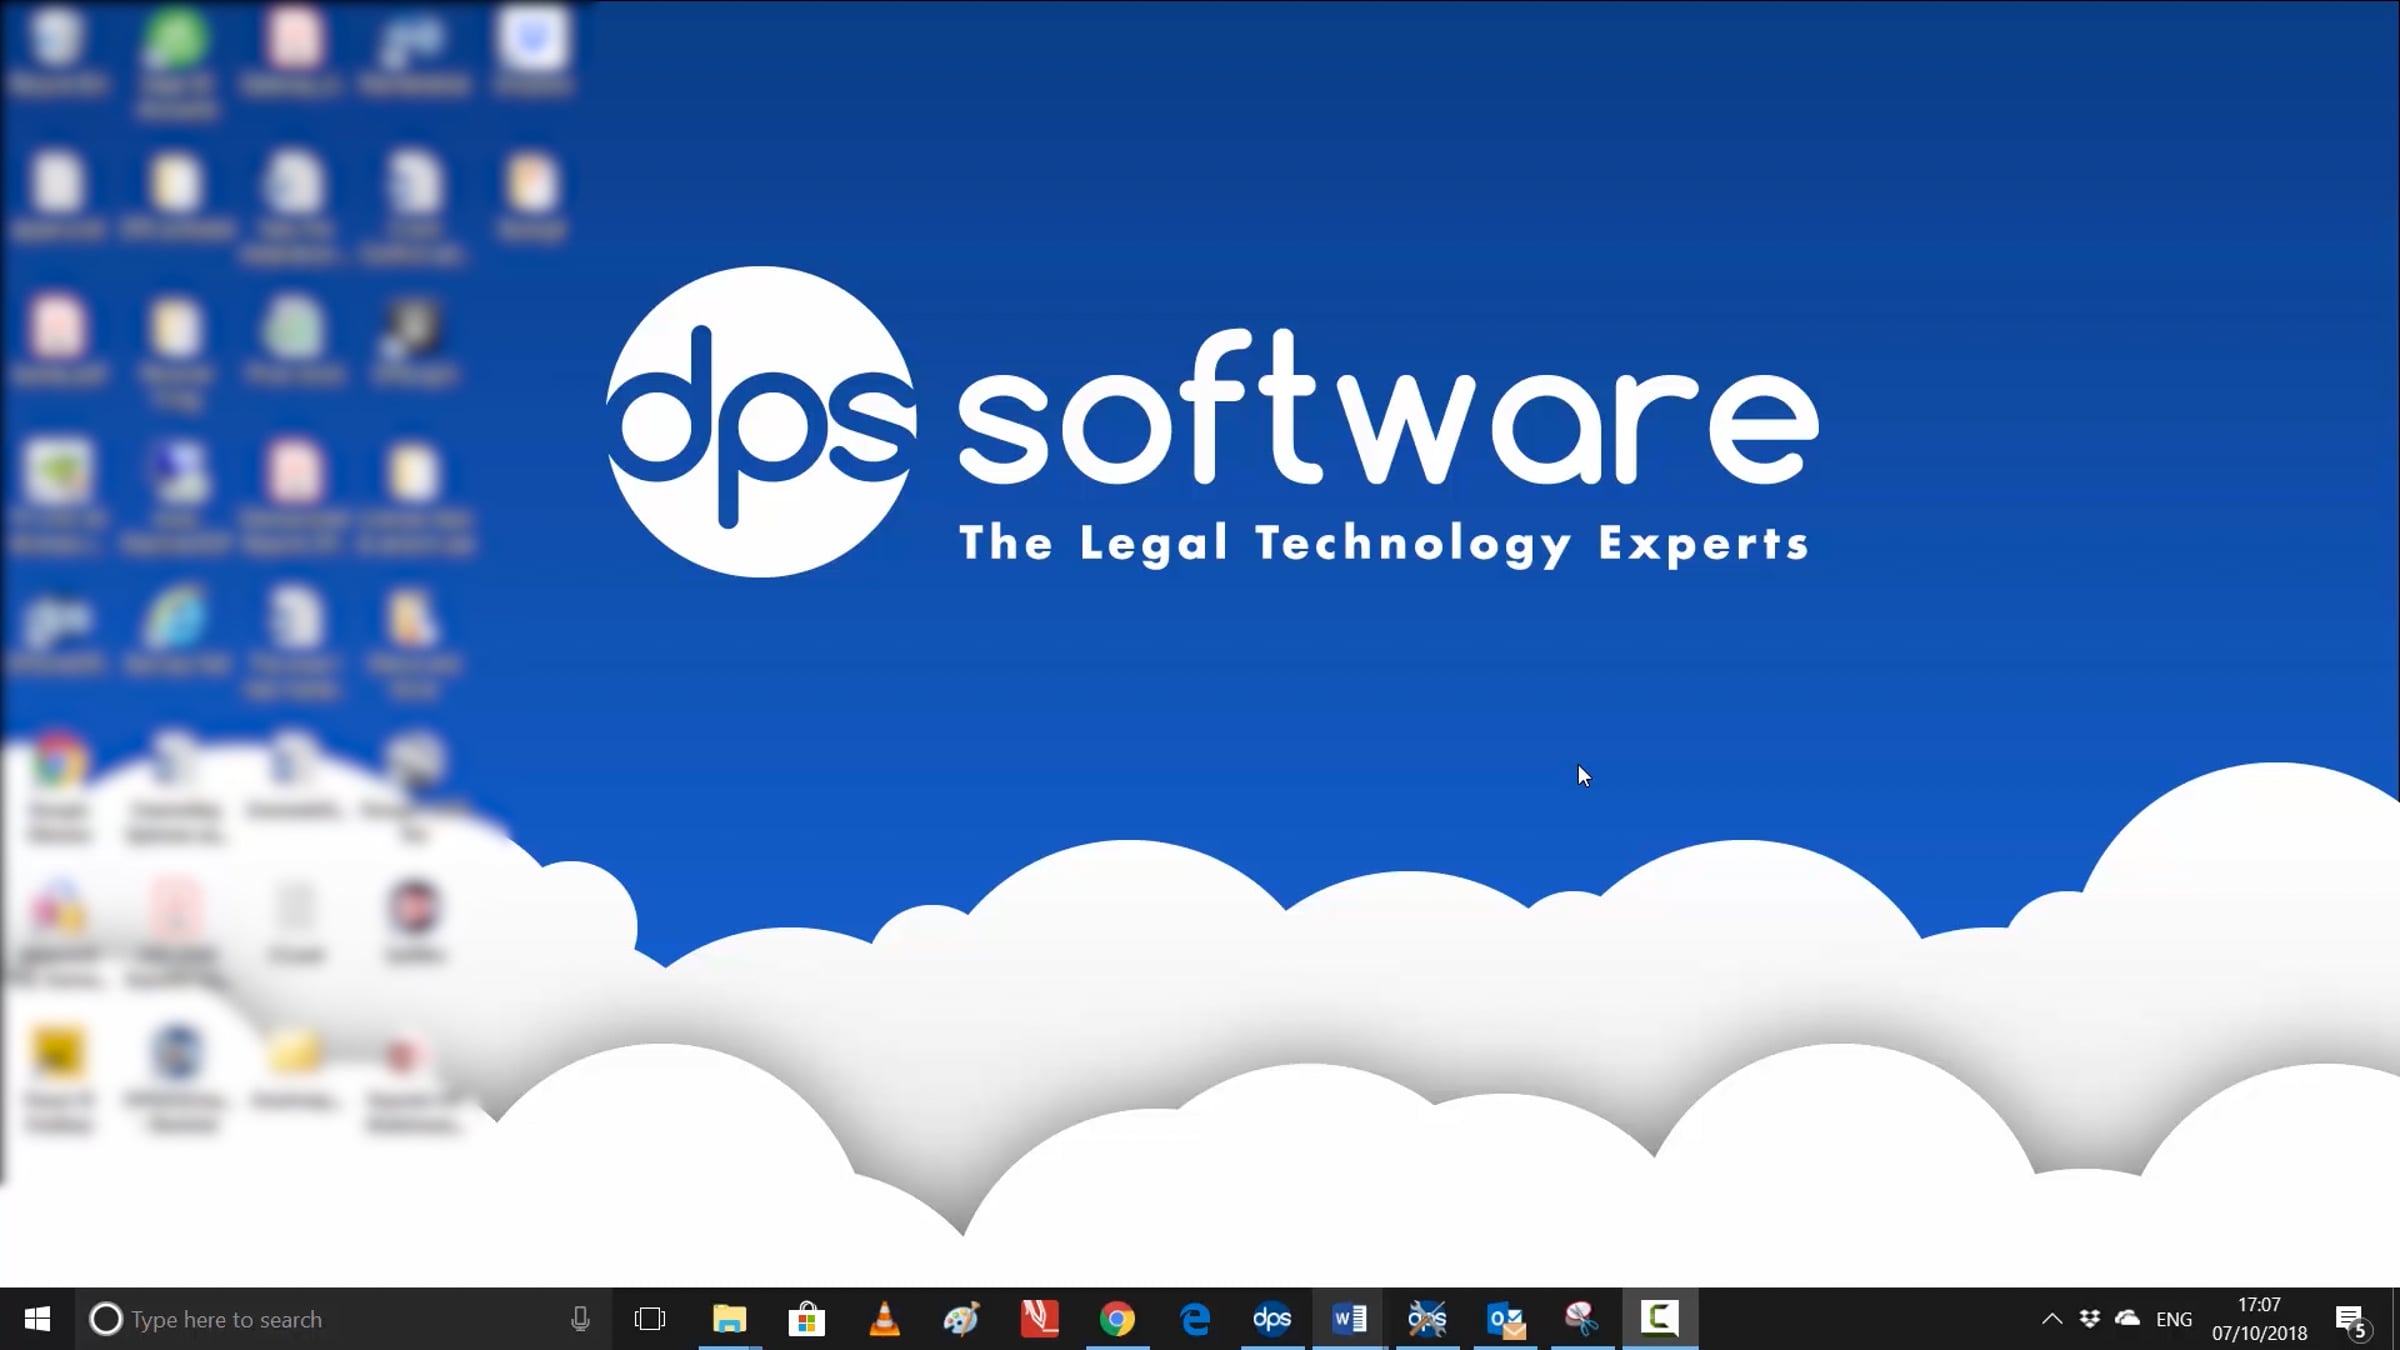Open the Action Center notifications icon

(2352, 1320)
